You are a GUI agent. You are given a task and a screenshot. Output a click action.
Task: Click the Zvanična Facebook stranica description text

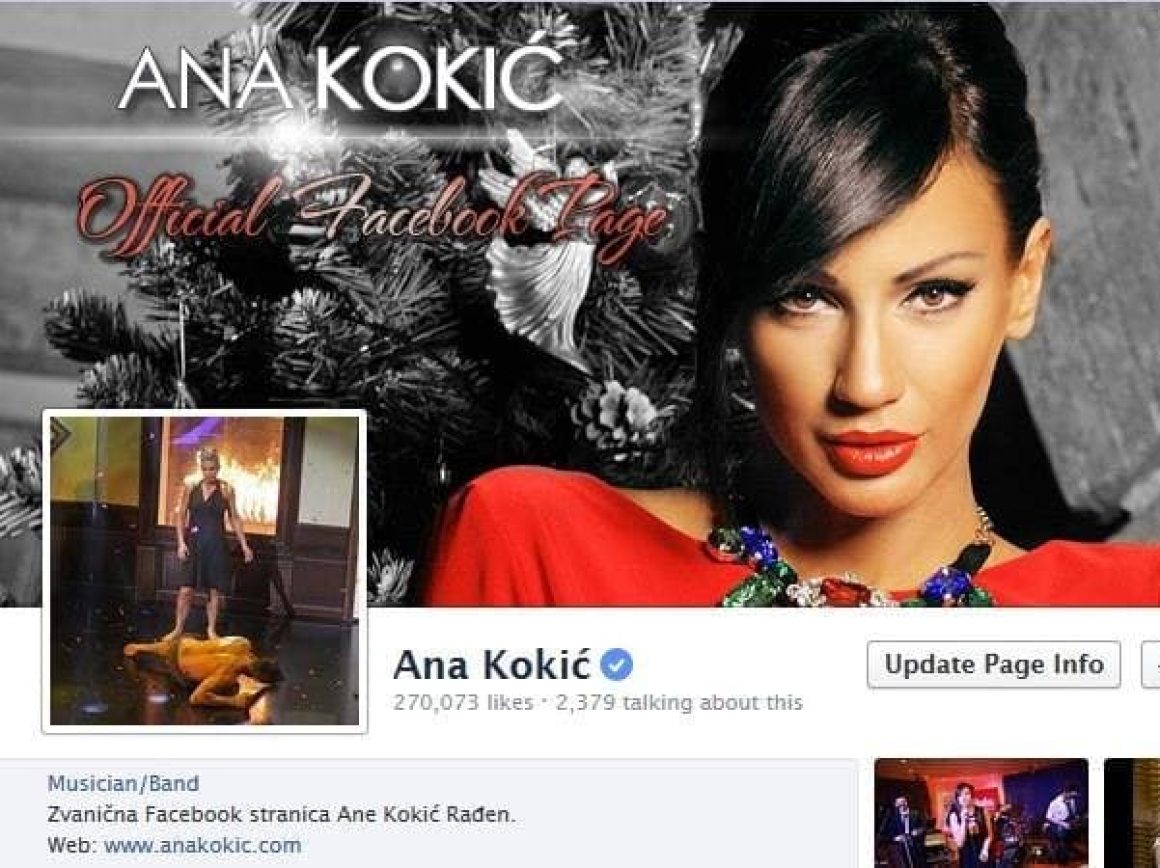click(x=281, y=815)
